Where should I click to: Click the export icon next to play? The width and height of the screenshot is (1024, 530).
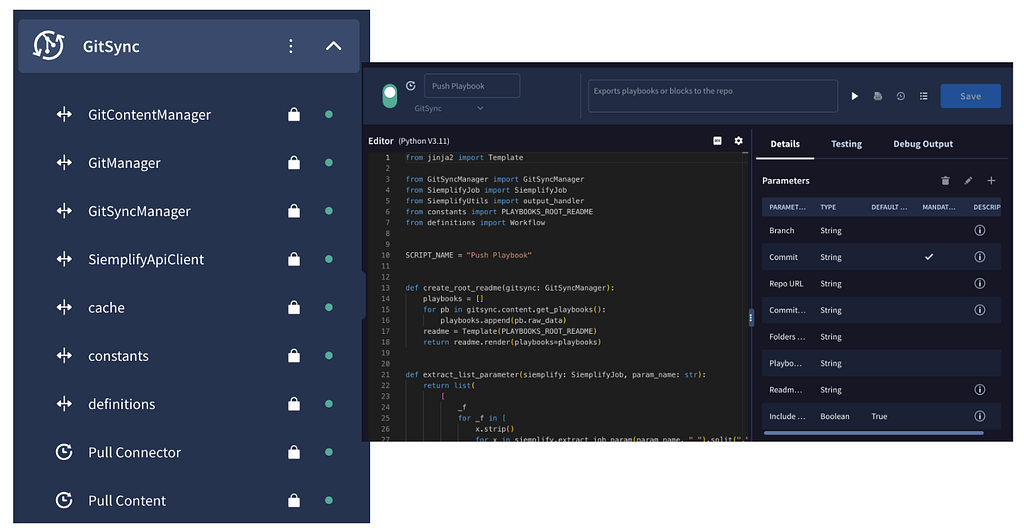(878, 96)
